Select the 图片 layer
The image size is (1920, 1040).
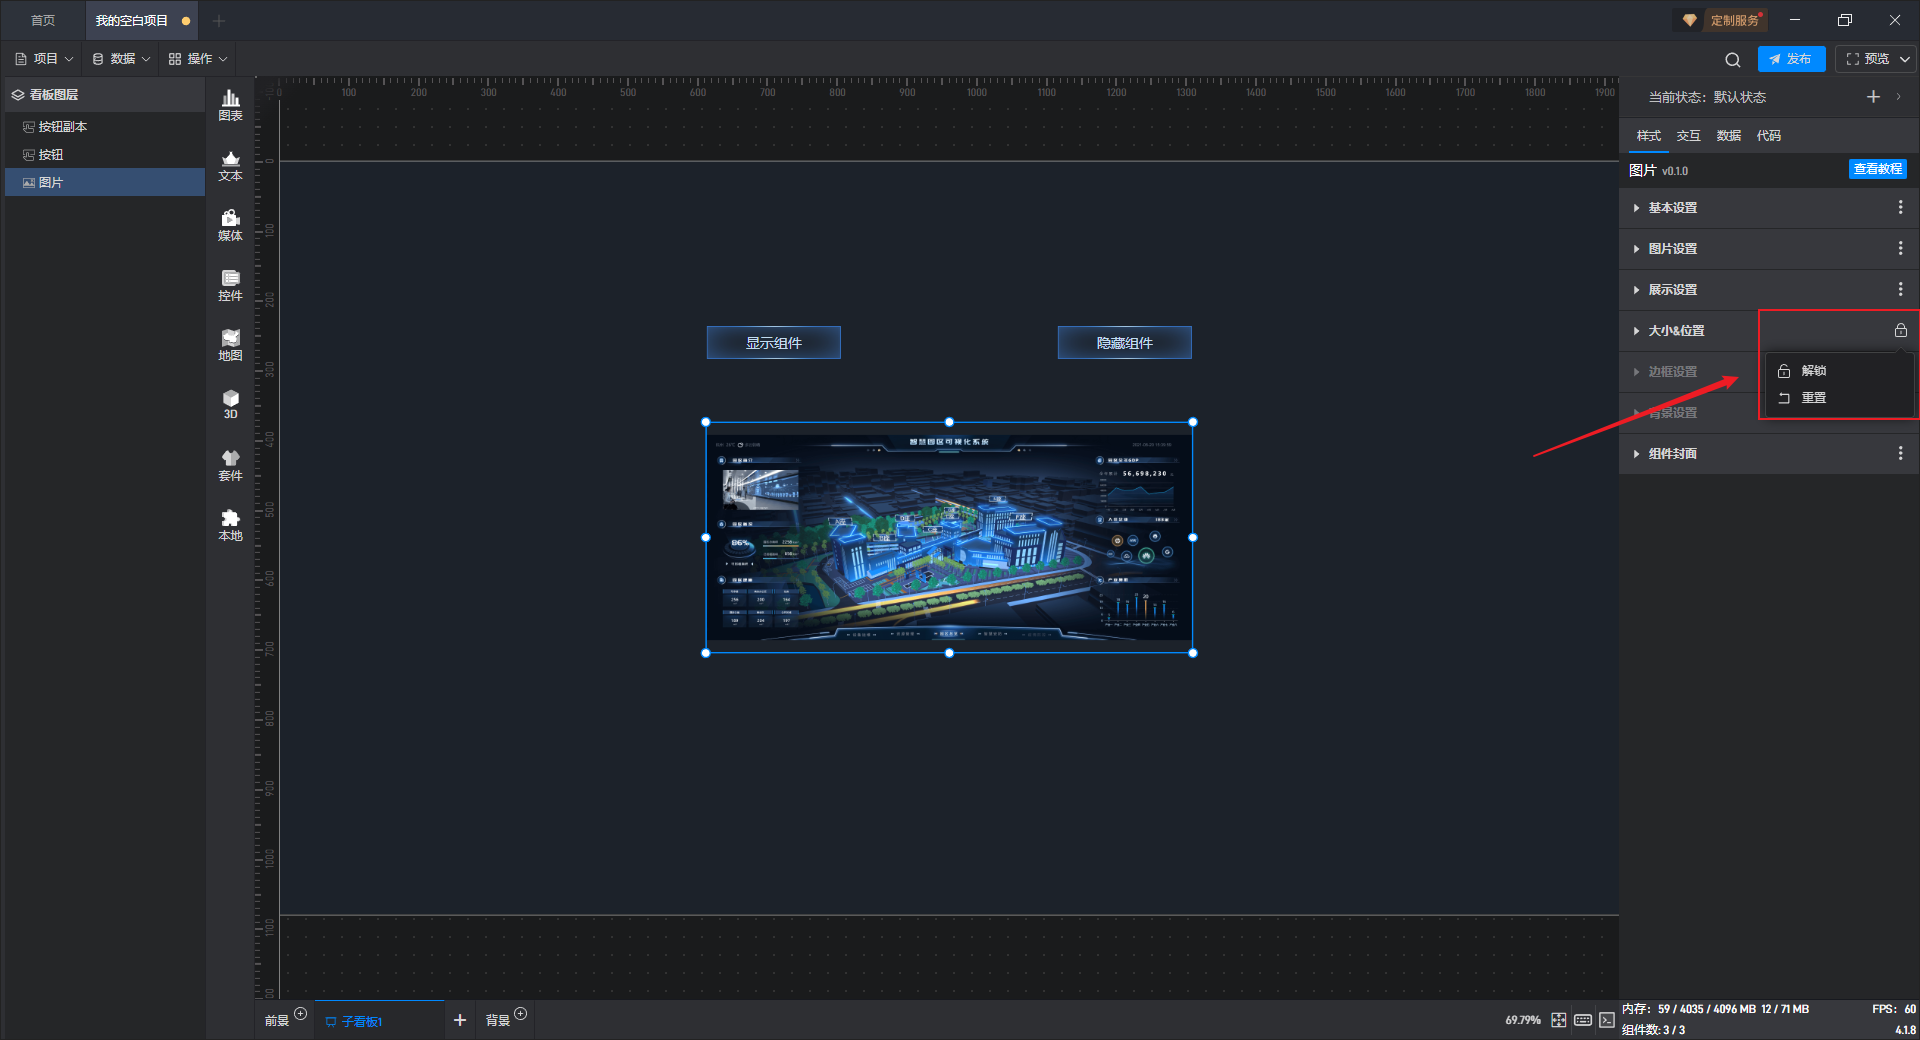coord(105,183)
